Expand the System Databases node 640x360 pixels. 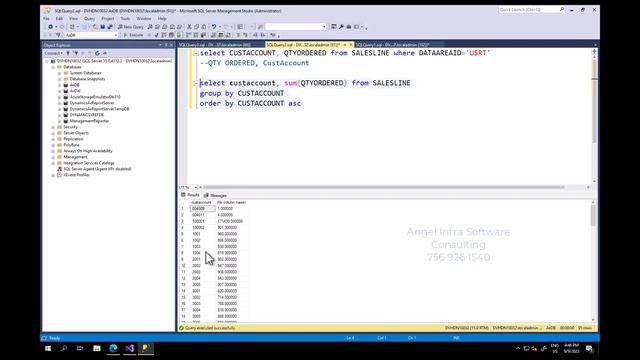[x=60, y=73]
